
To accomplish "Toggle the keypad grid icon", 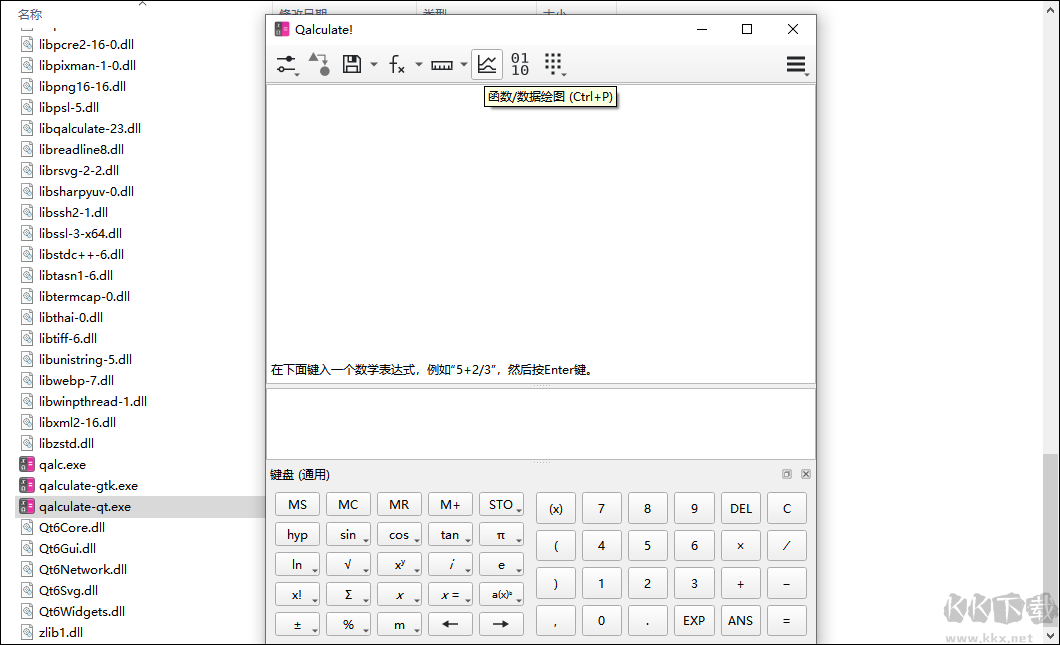I will pos(554,64).
